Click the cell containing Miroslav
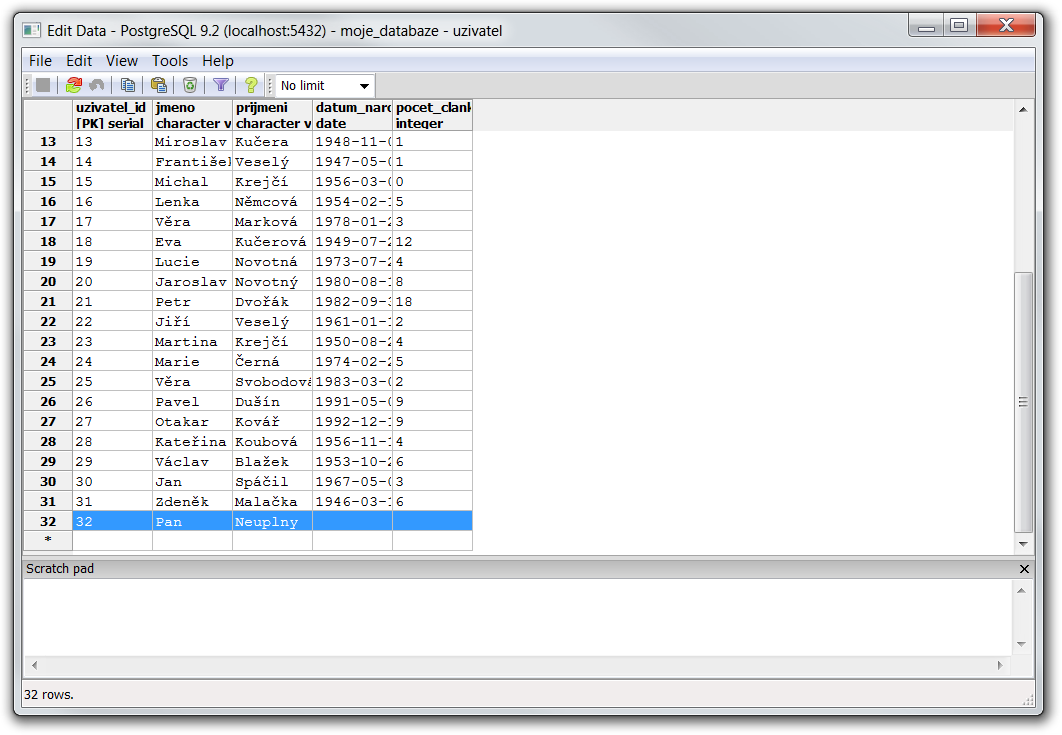Image resolution: width=1062 pixels, height=735 pixels. [192, 141]
